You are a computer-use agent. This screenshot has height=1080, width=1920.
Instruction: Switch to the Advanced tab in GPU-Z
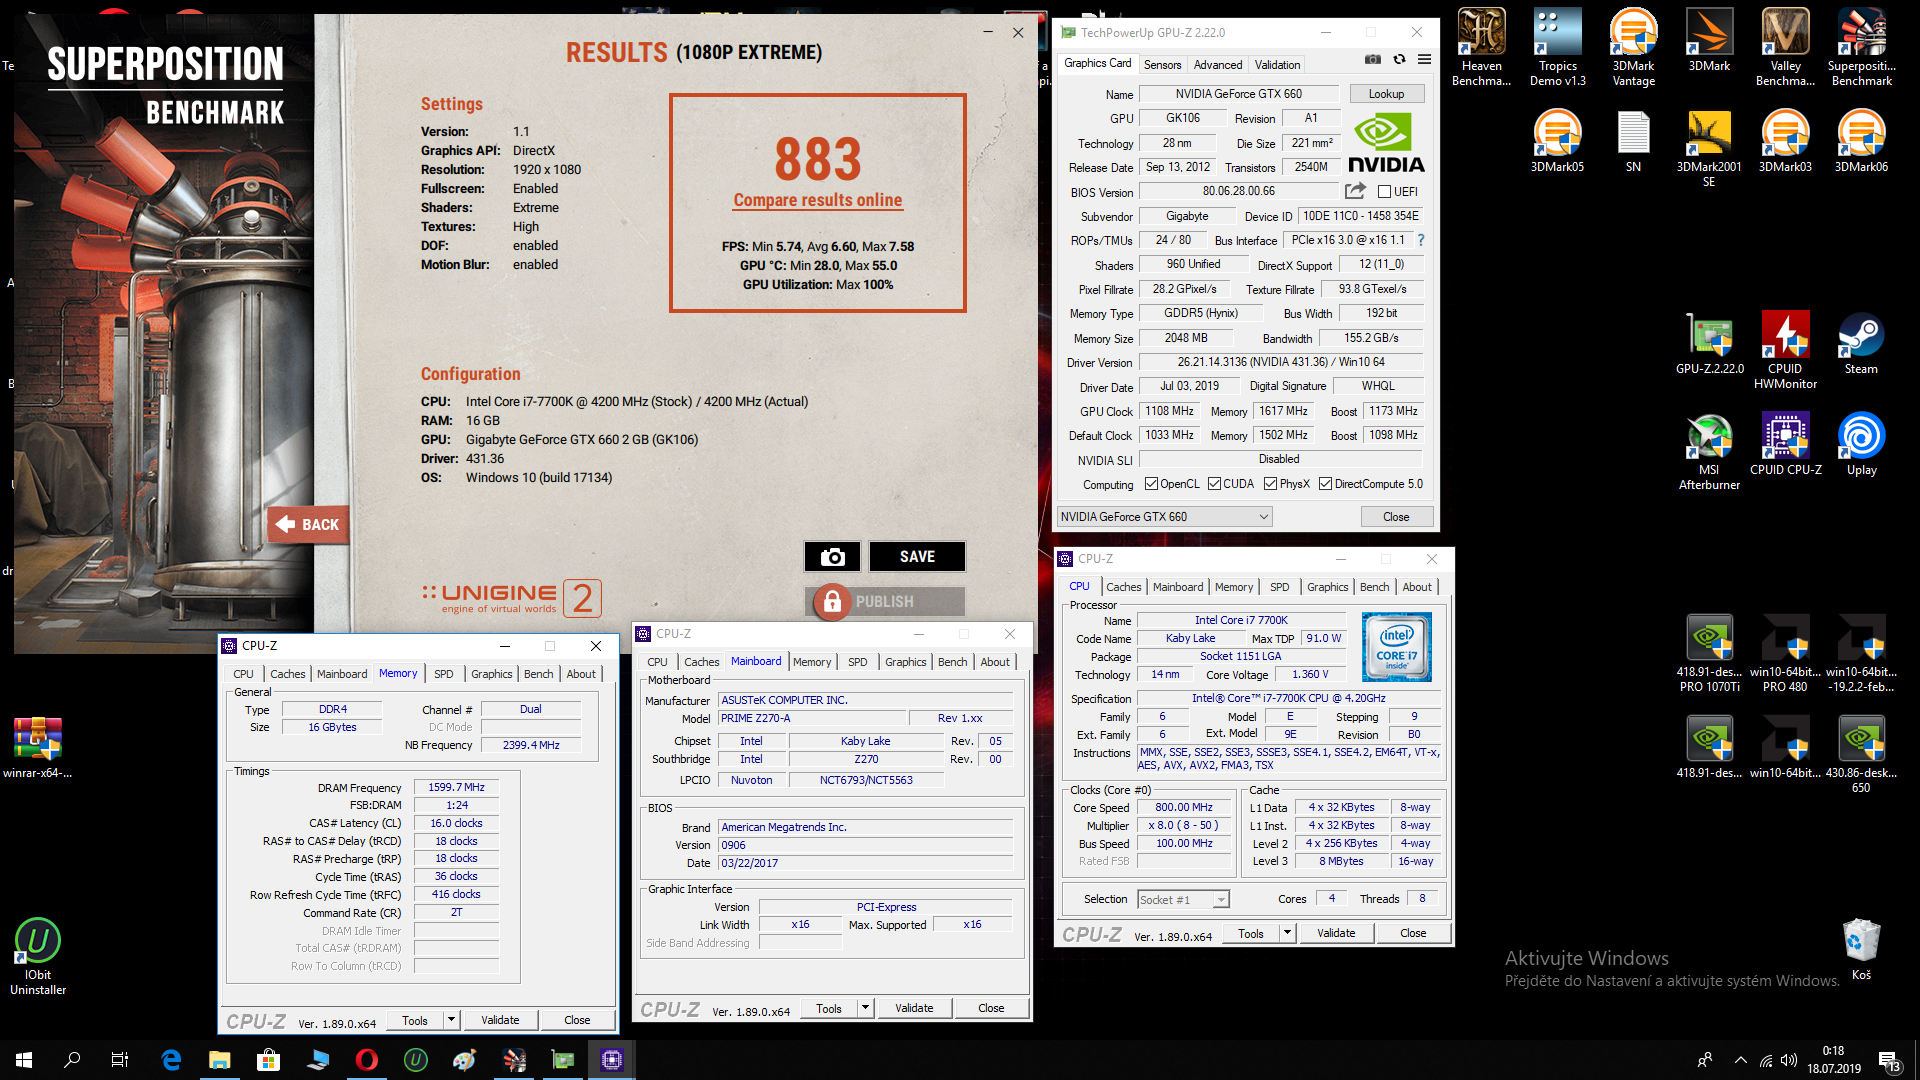pyautogui.click(x=1217, y=65)
